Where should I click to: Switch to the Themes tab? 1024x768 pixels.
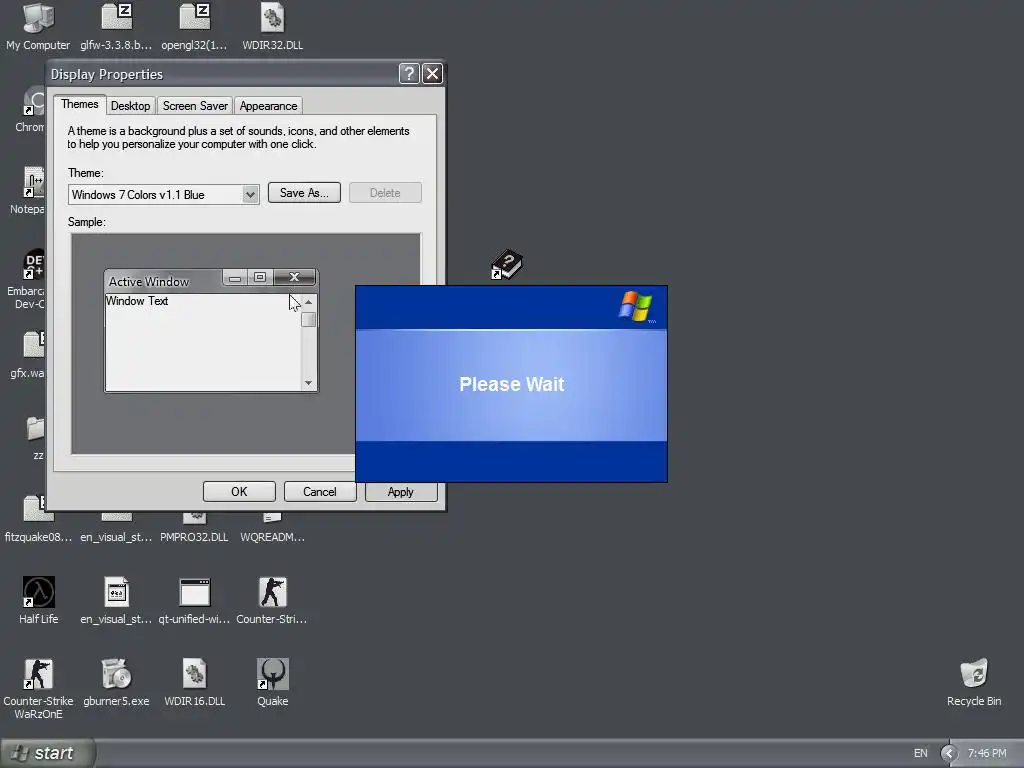pos(80,104)
